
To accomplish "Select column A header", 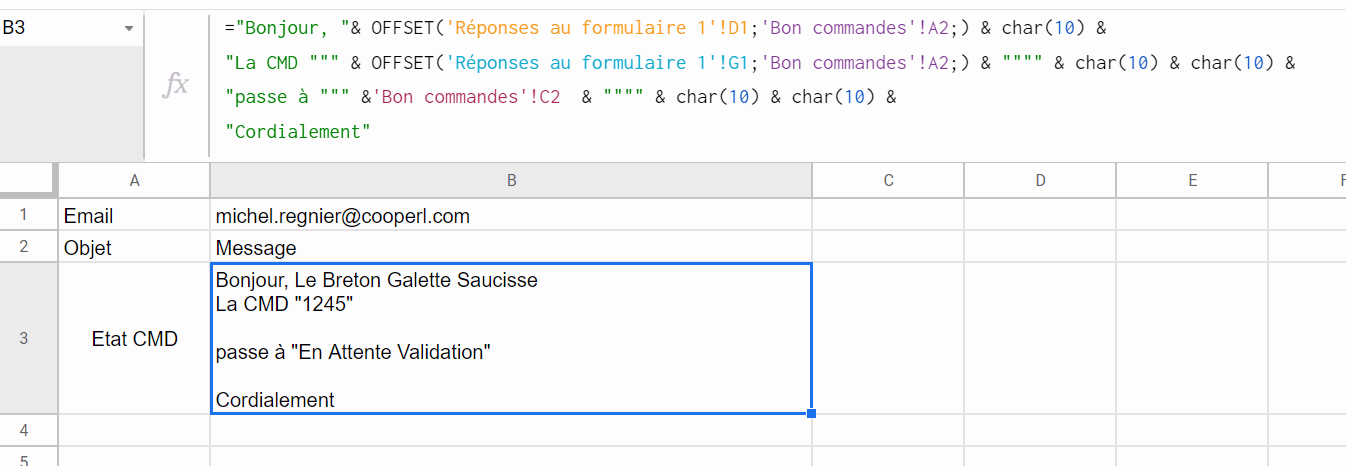I will (134, 180).
